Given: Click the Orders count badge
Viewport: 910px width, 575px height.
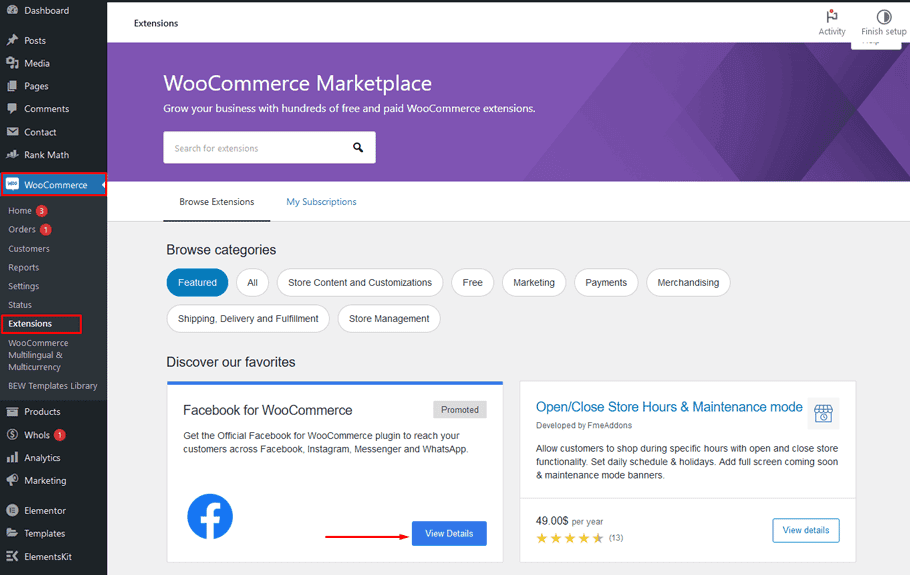Looking at the screenshot, I should tap(46, 229).
